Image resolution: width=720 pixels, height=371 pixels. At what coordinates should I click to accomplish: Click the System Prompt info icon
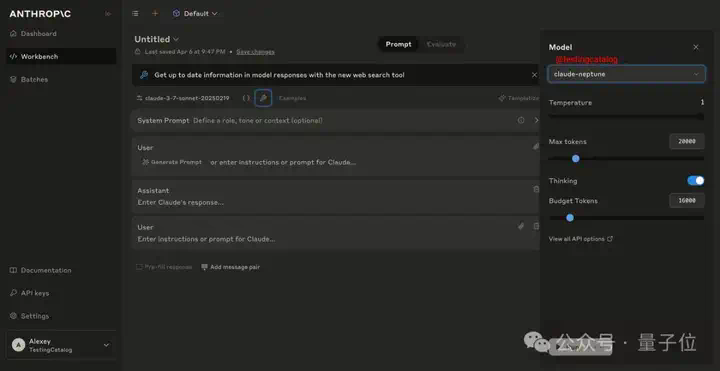tap(521, 120)
